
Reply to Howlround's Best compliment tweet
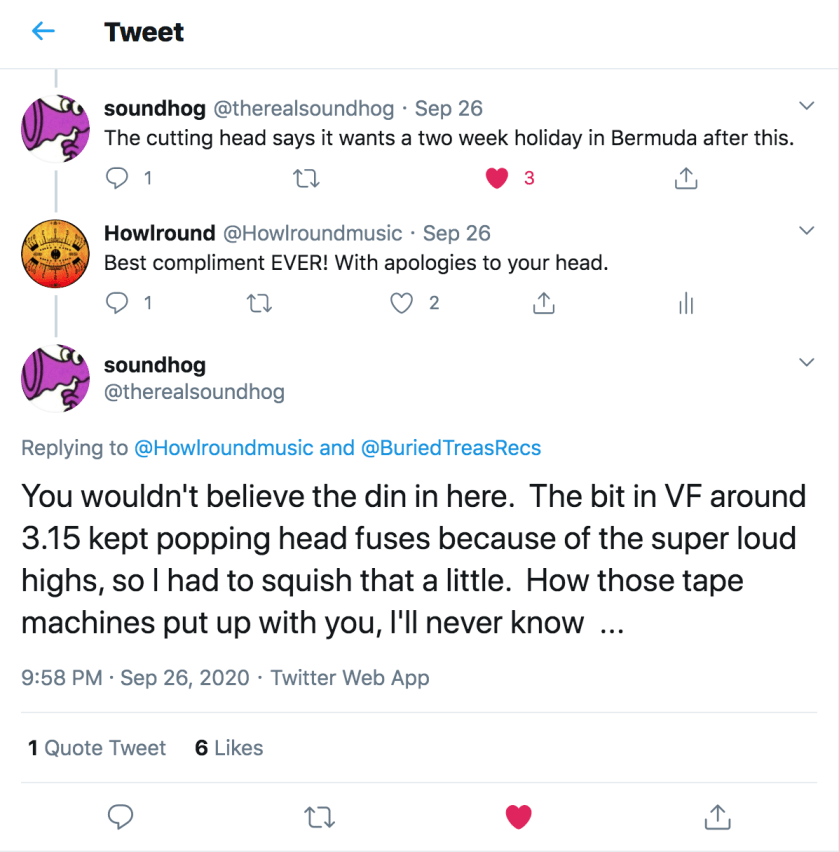point(120,303)
